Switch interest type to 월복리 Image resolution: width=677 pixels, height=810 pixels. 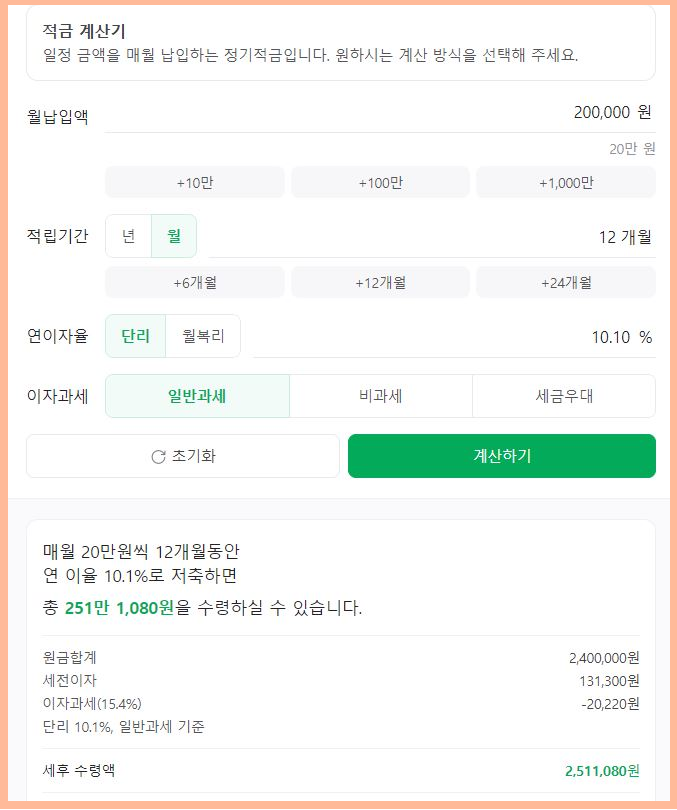[205, 336]
